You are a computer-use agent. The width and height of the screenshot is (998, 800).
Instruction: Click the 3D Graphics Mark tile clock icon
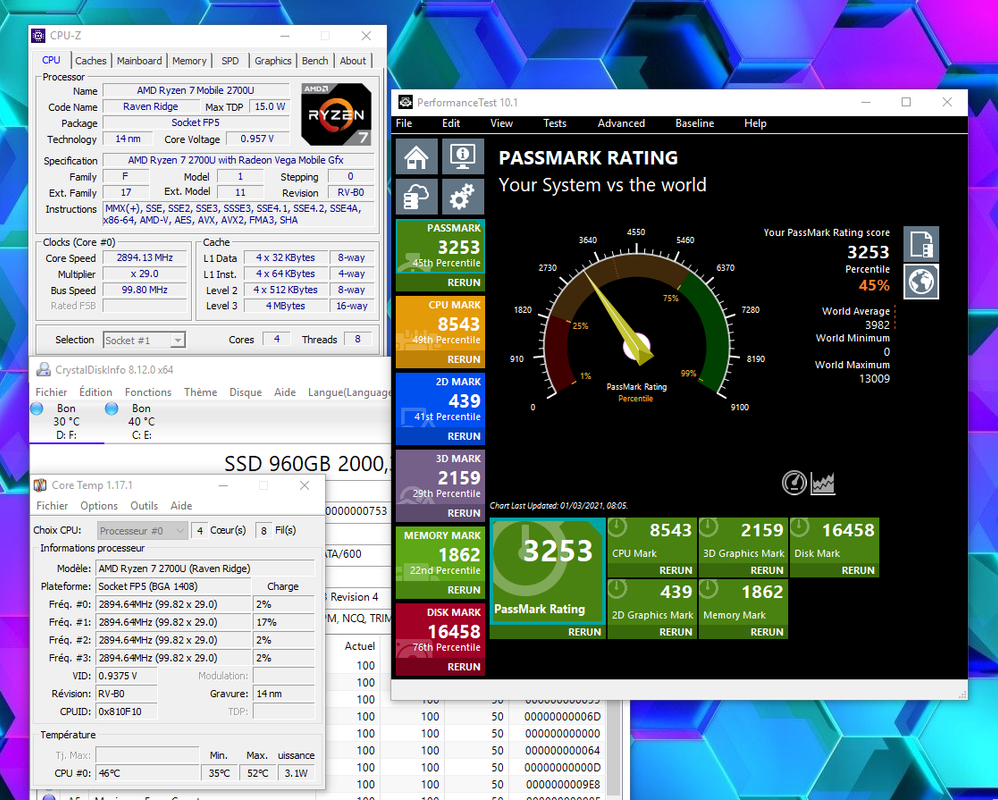coord(709,528)
